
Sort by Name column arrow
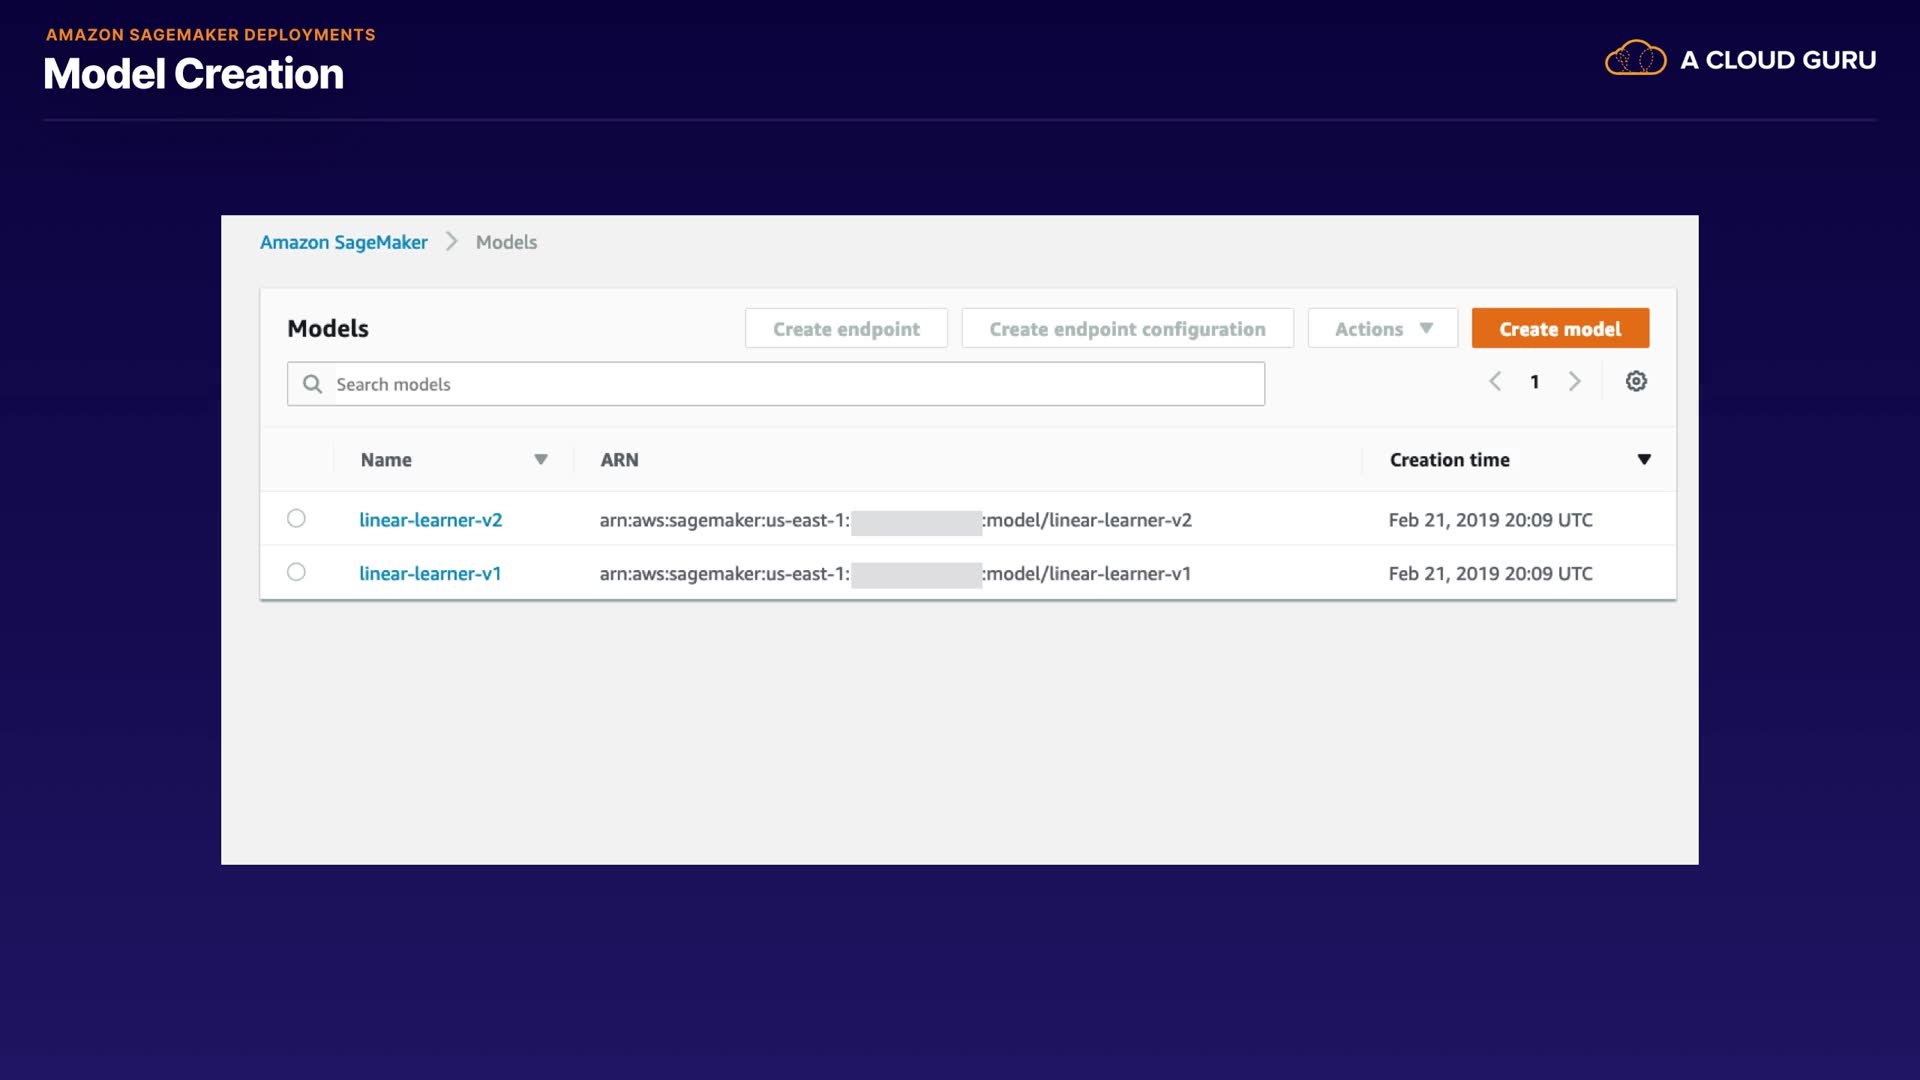tap(541, 459)
